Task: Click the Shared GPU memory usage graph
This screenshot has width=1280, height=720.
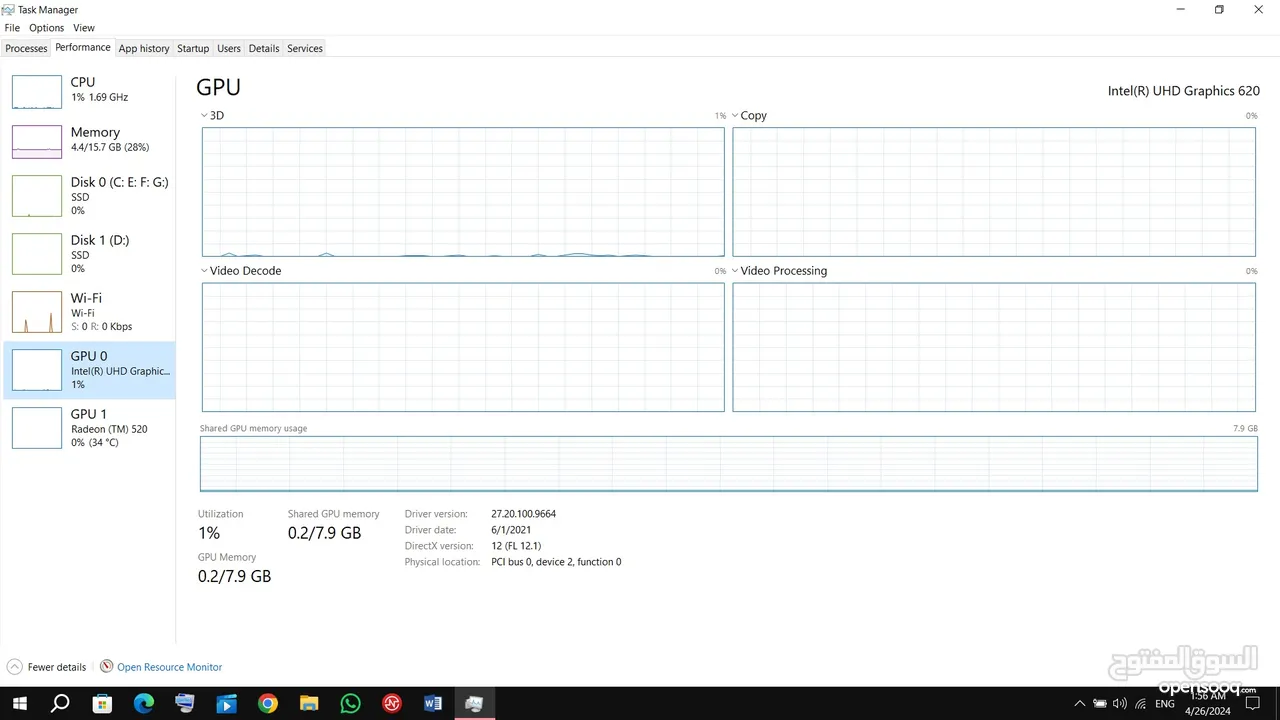Action: click(729, 464)
